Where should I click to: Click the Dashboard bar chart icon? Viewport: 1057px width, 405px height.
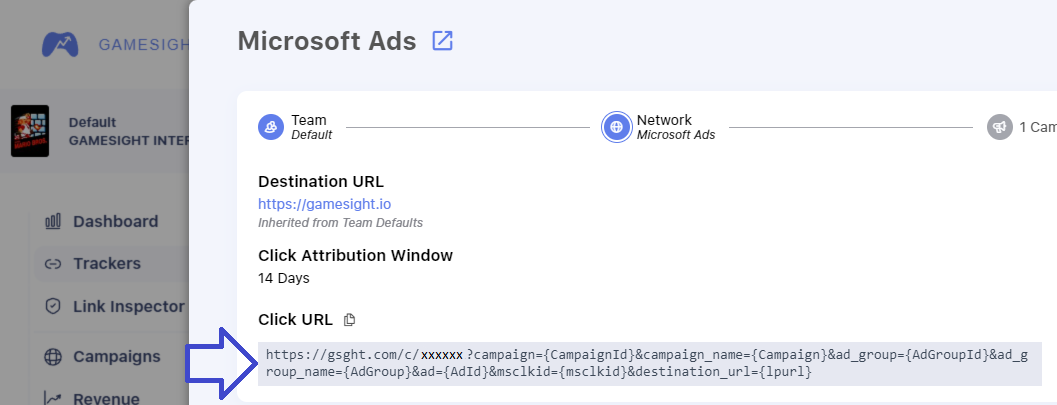coord(53,222)
